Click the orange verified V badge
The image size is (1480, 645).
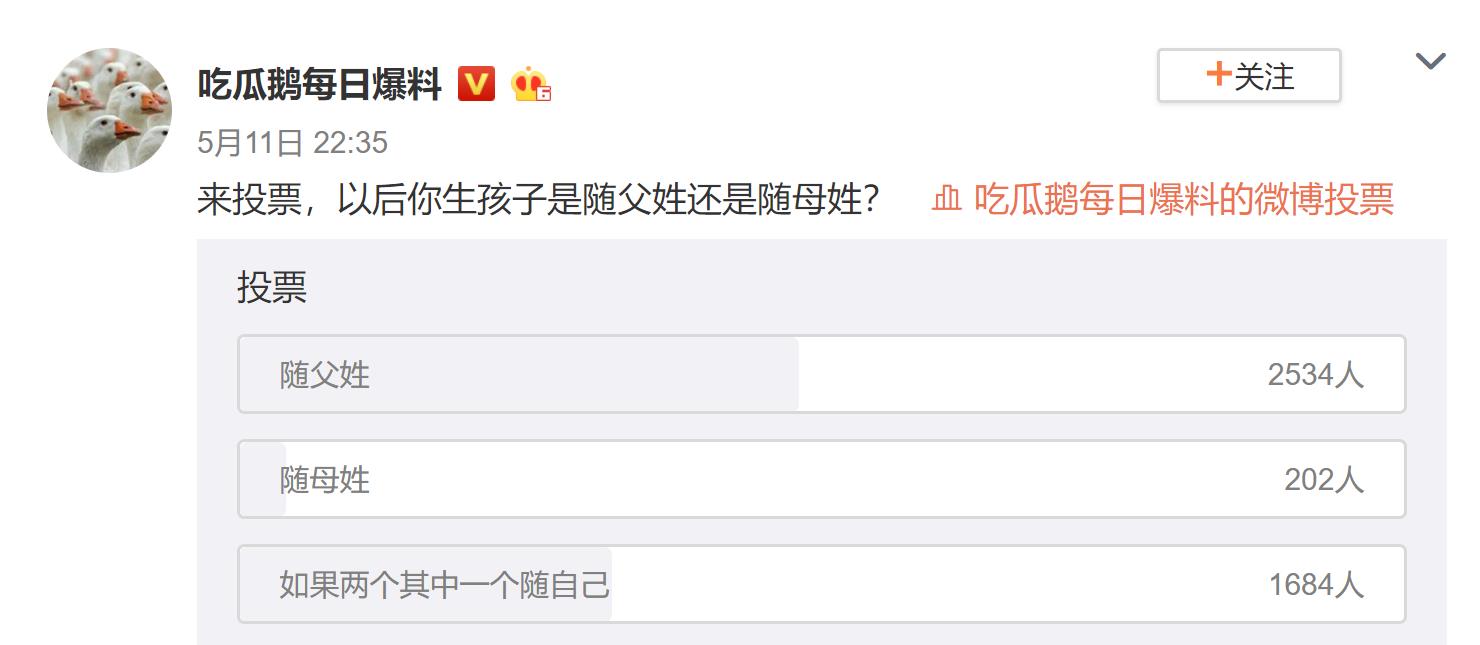click(x=476, y=84)
